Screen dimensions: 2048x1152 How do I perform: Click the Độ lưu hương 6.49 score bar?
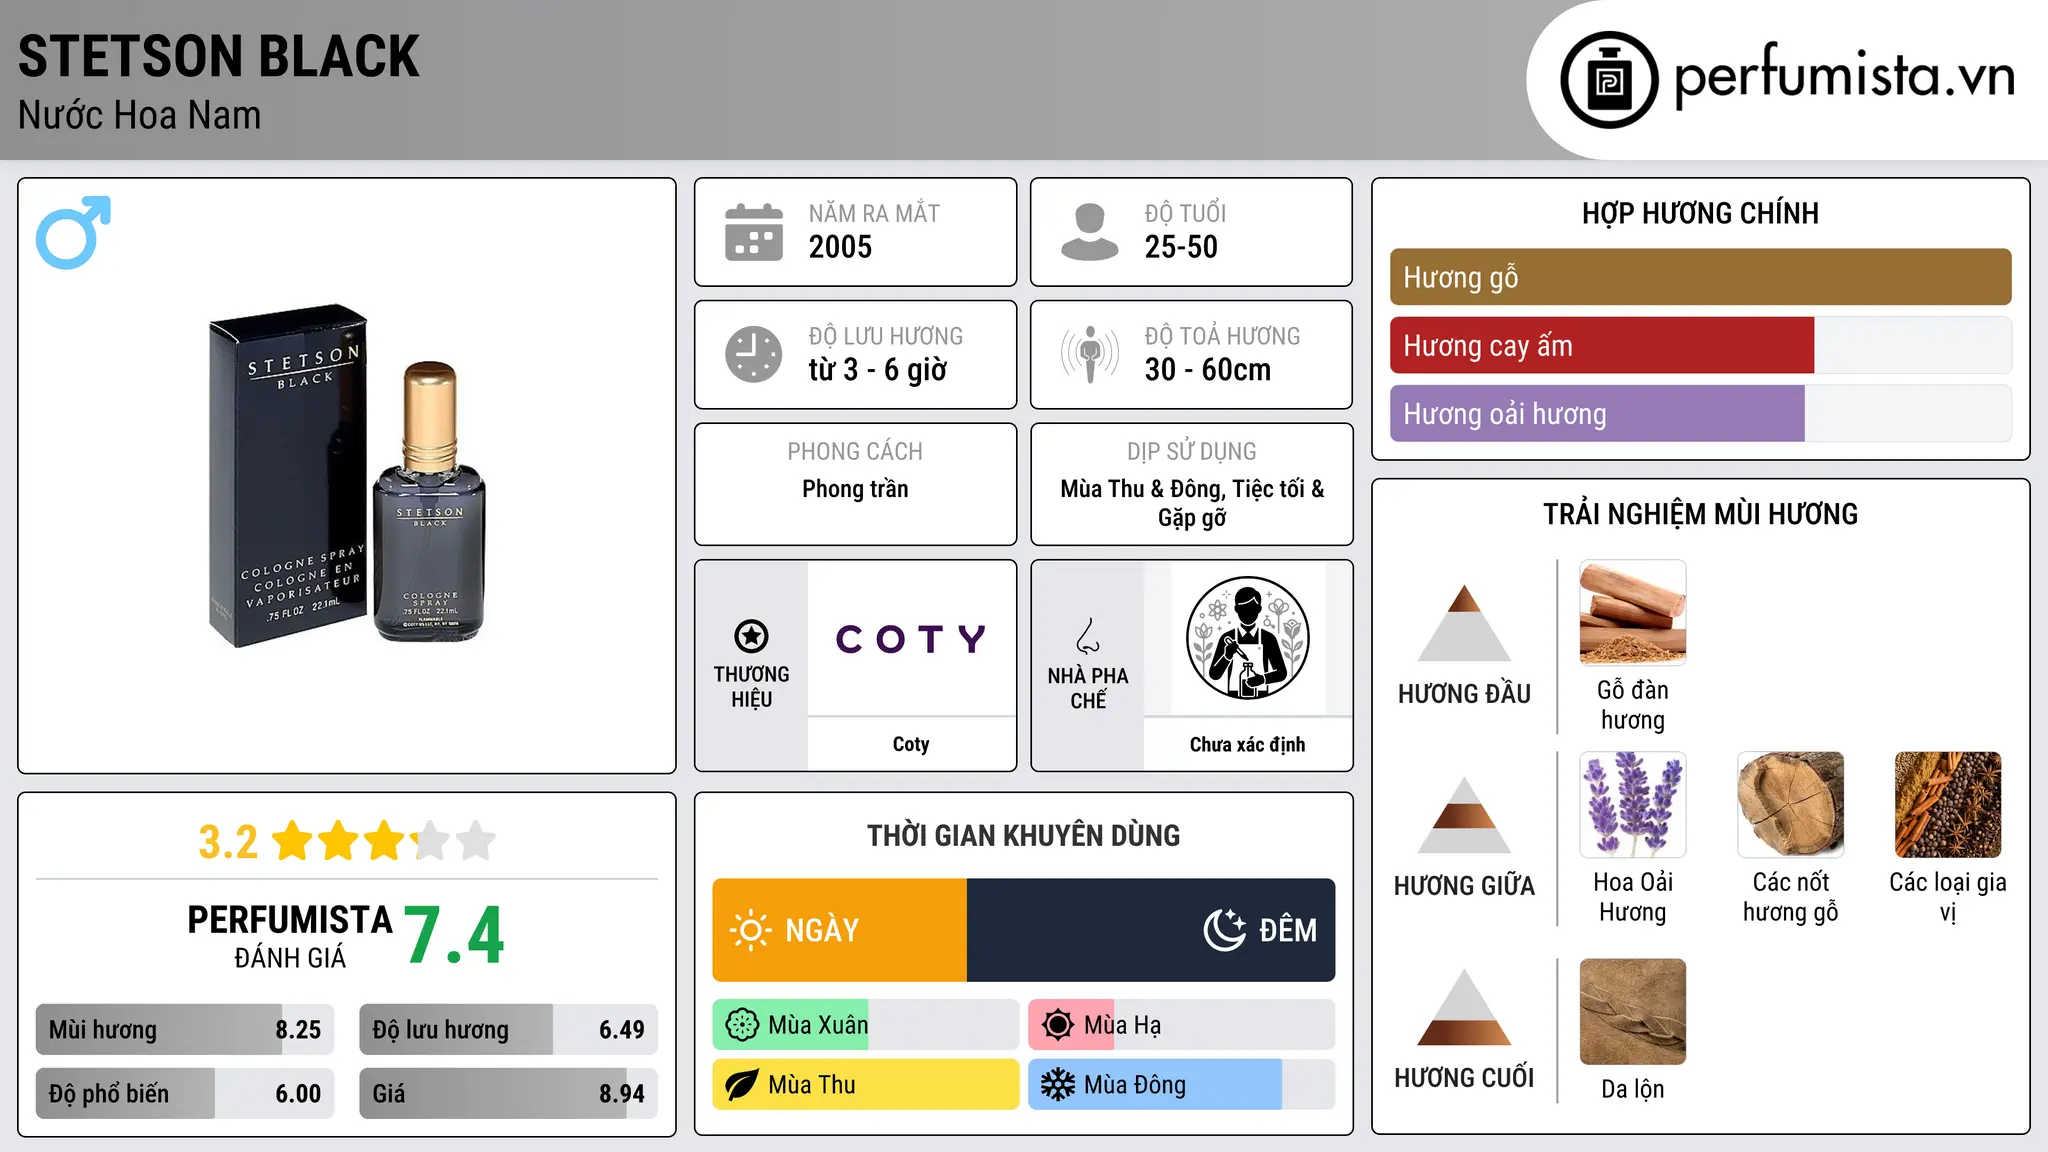point(508,1030)
